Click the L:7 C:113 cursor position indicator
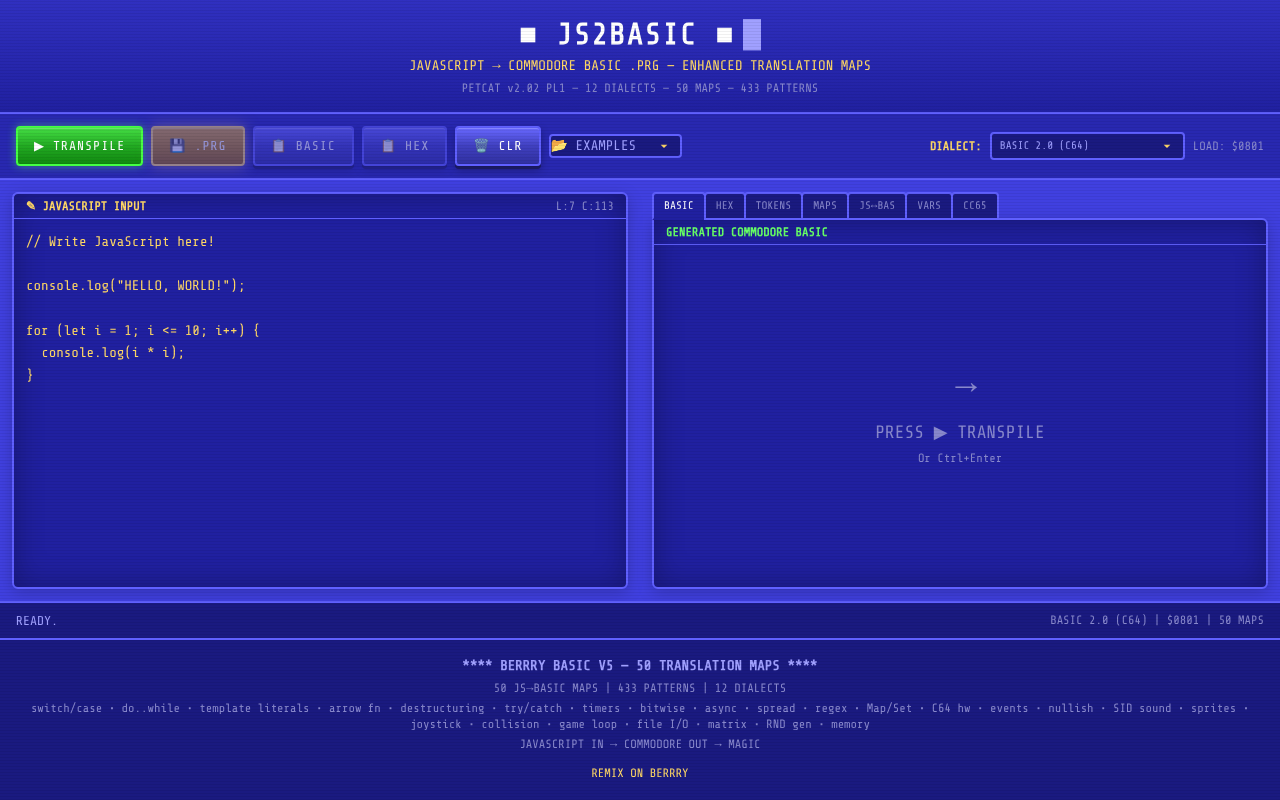1280x800 pixels. (585, 207)
